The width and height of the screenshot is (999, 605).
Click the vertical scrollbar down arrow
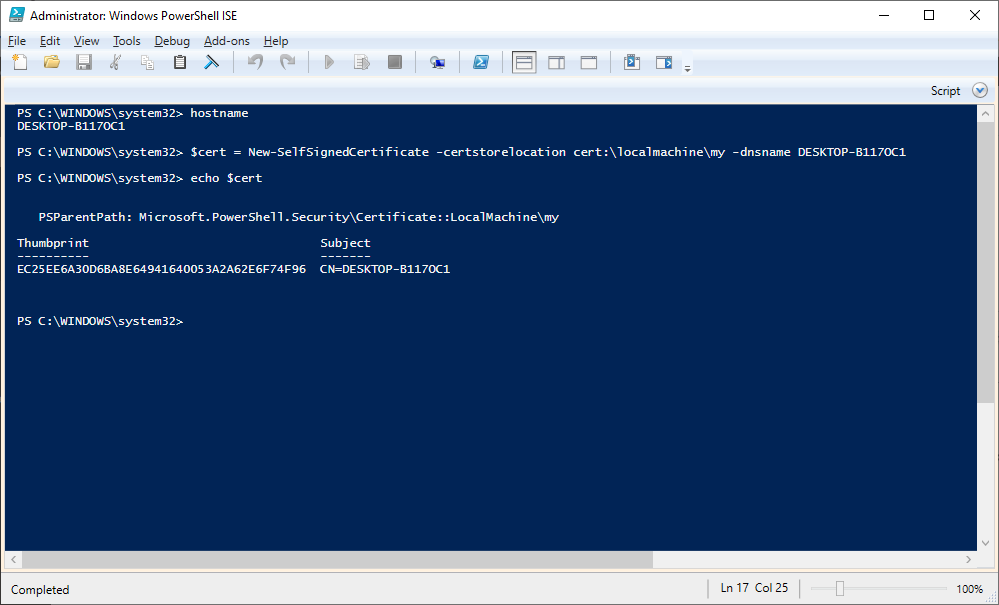click(x=986, y=543)
